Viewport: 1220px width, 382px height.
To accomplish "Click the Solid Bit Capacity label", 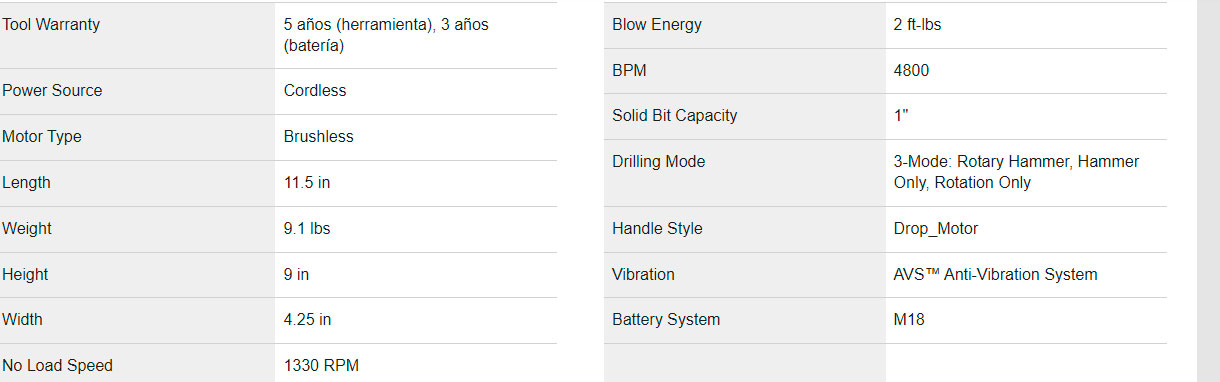I will click(x=675, y=115).
